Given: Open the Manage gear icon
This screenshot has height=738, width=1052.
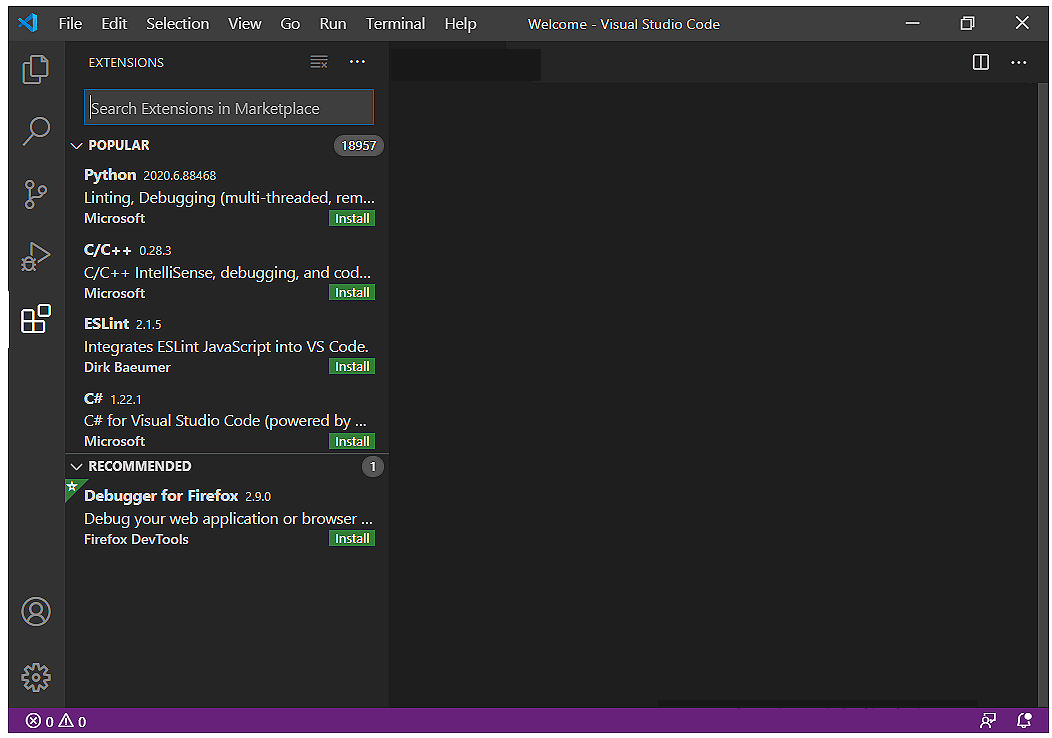Looking at the screenshot, I should tap(36, 677).
